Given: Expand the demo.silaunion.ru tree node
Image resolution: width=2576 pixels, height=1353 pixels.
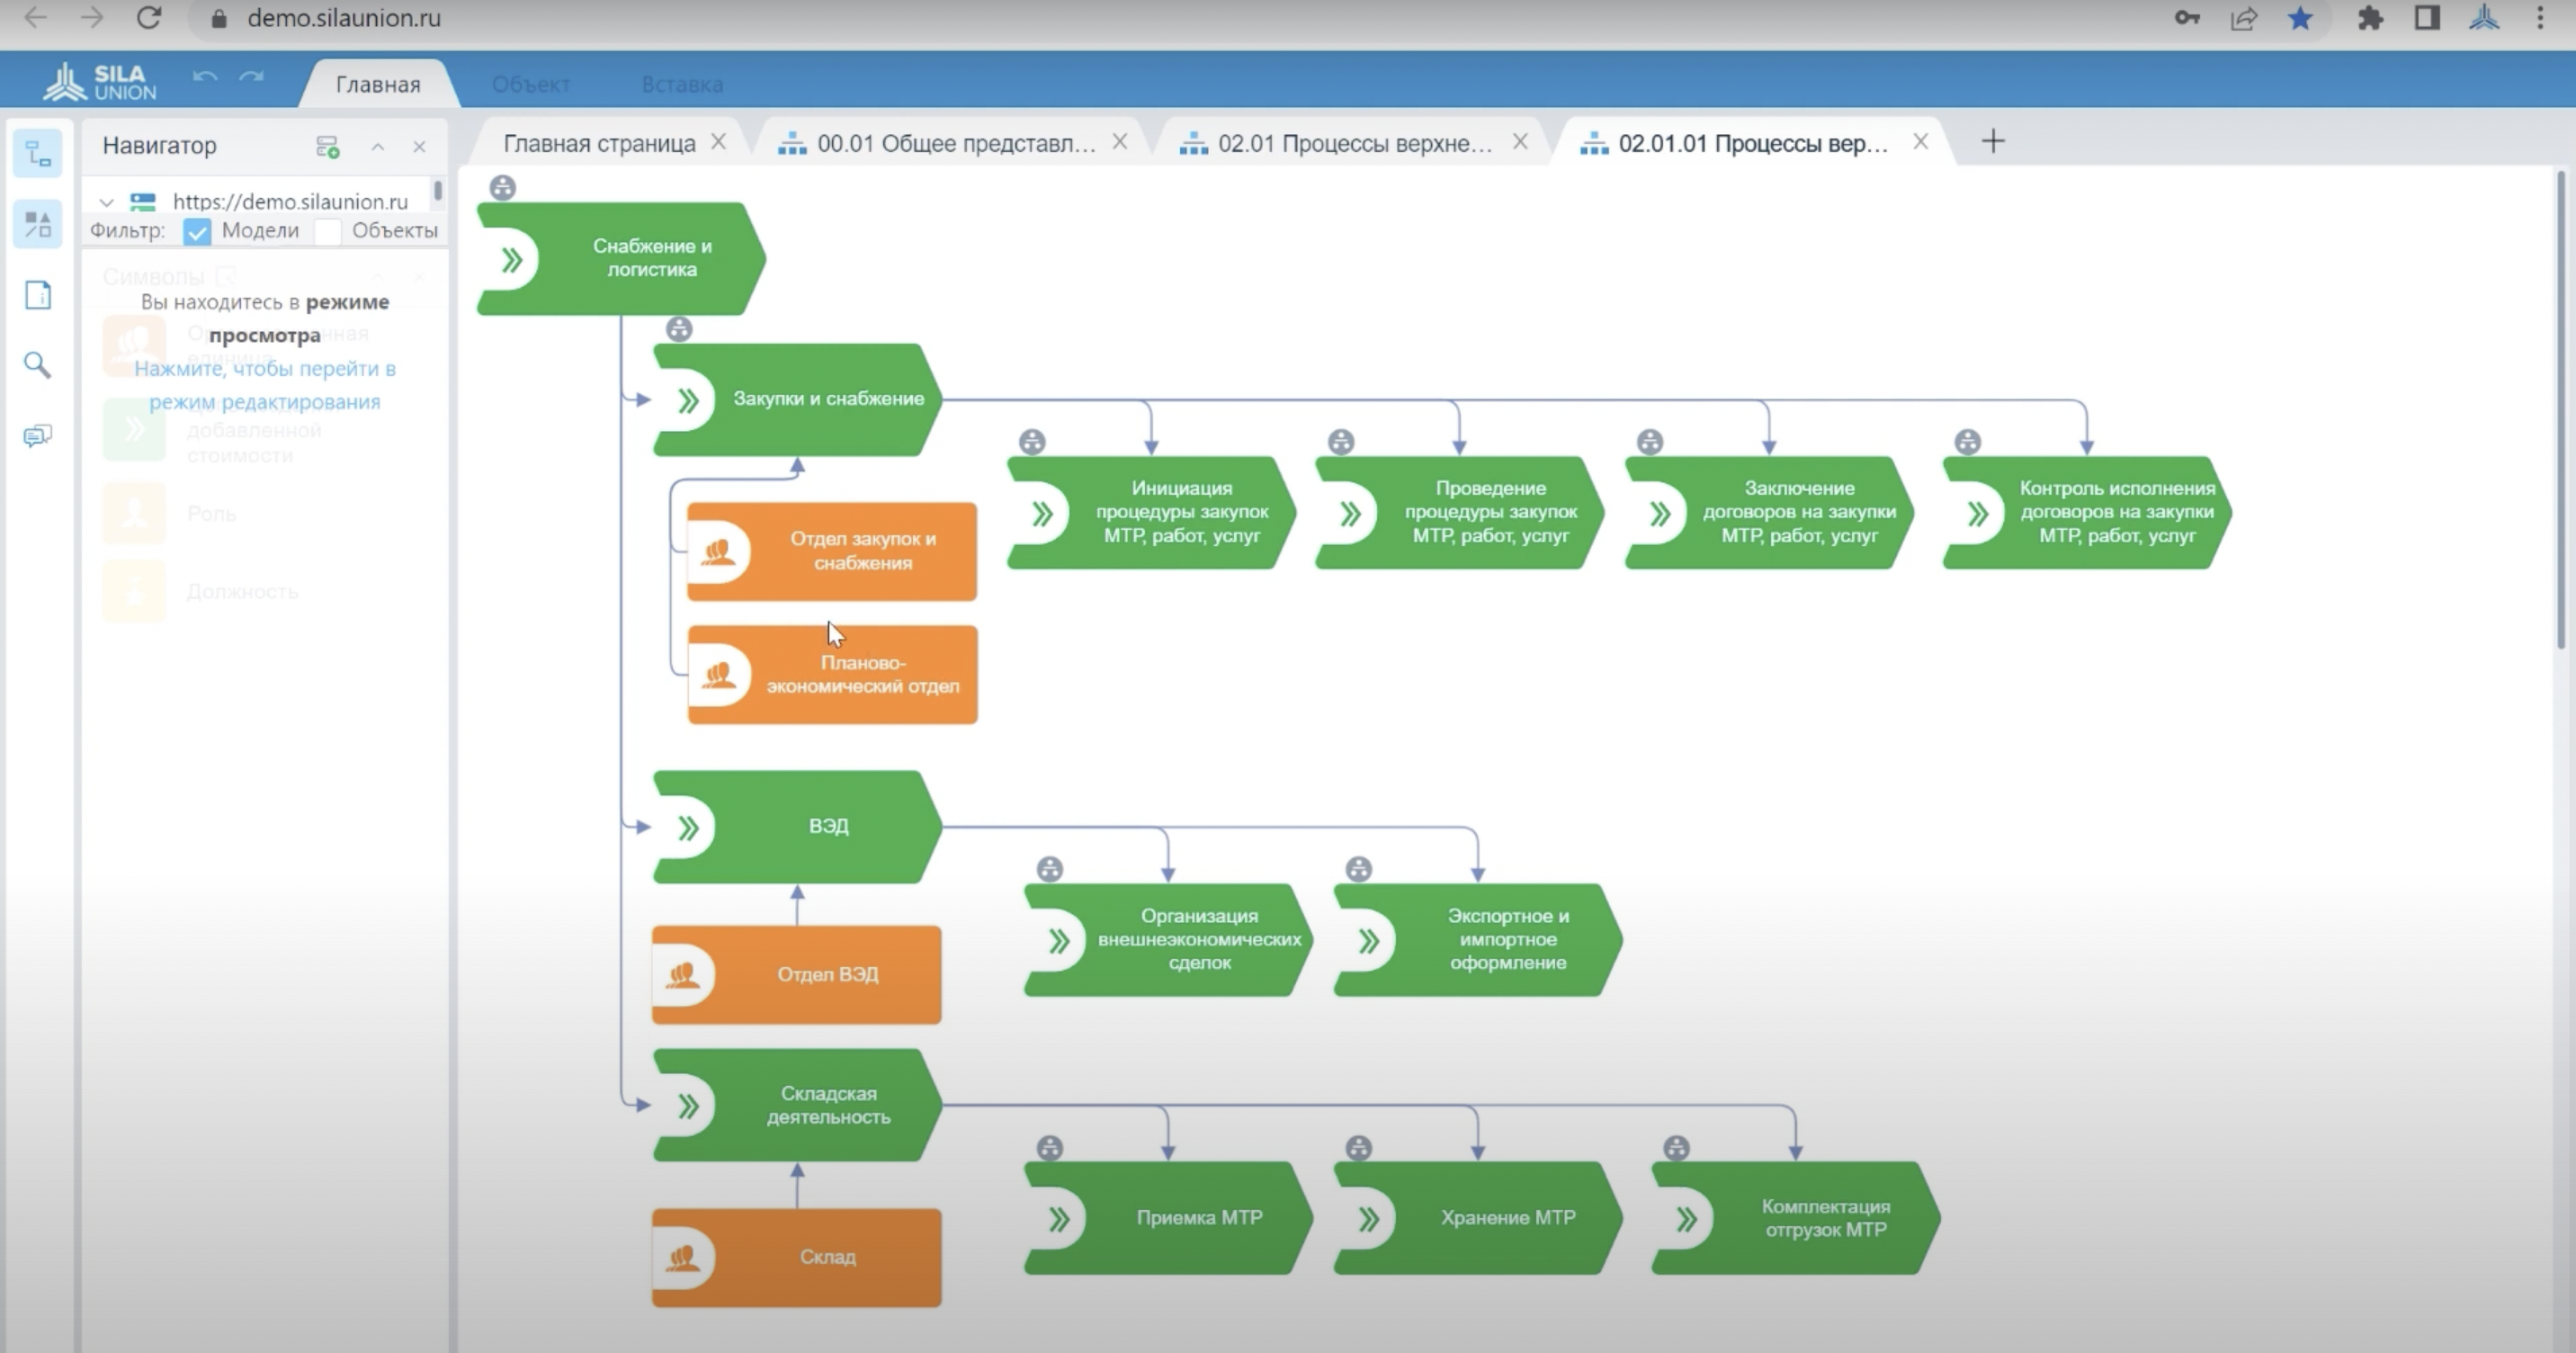Looking at the screenshot, I should pos(106,202).
